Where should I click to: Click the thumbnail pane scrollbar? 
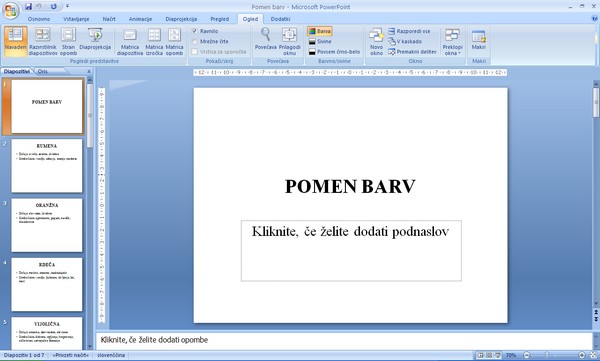tap(90, 115)
